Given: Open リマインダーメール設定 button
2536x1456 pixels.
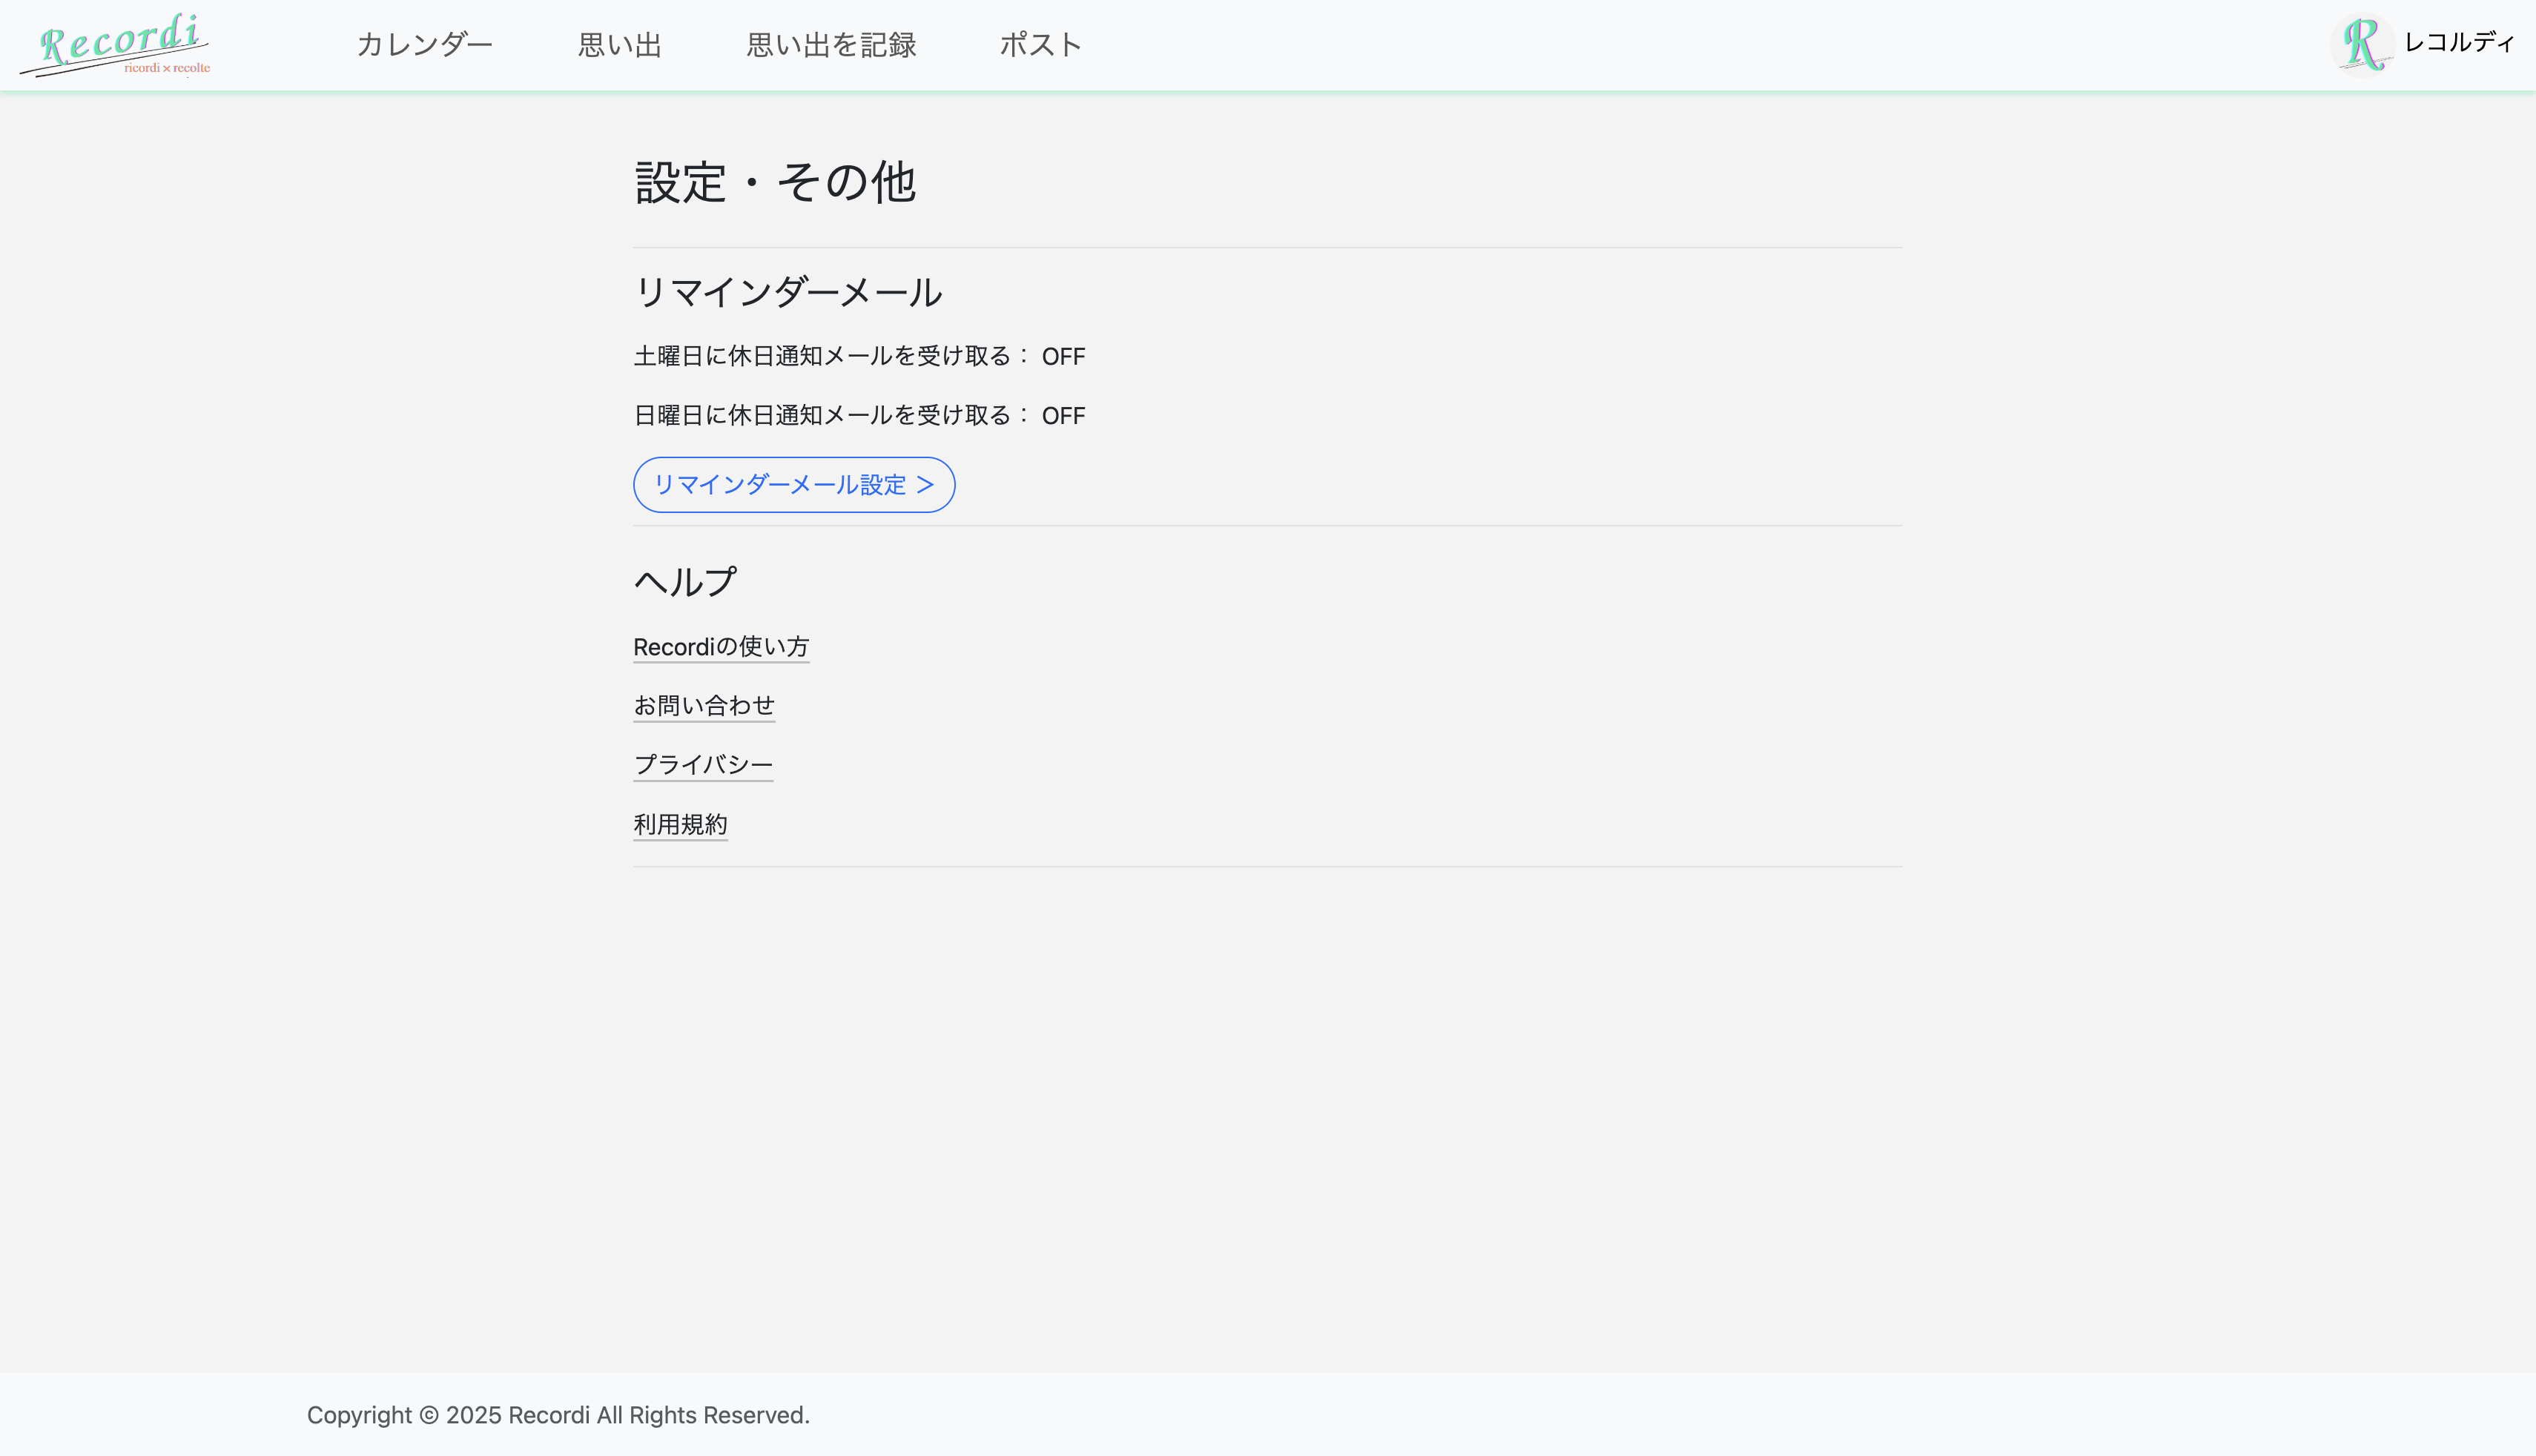Looking at the screenshot, I should [794, 485].
